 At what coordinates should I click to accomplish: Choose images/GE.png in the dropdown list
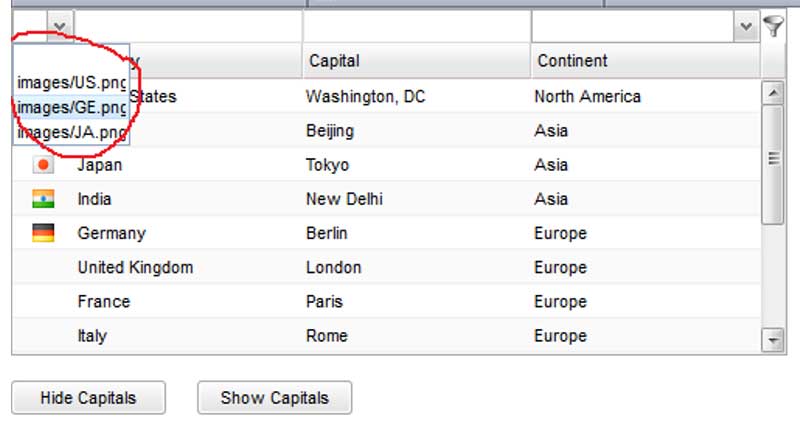[x=71, y=107]
